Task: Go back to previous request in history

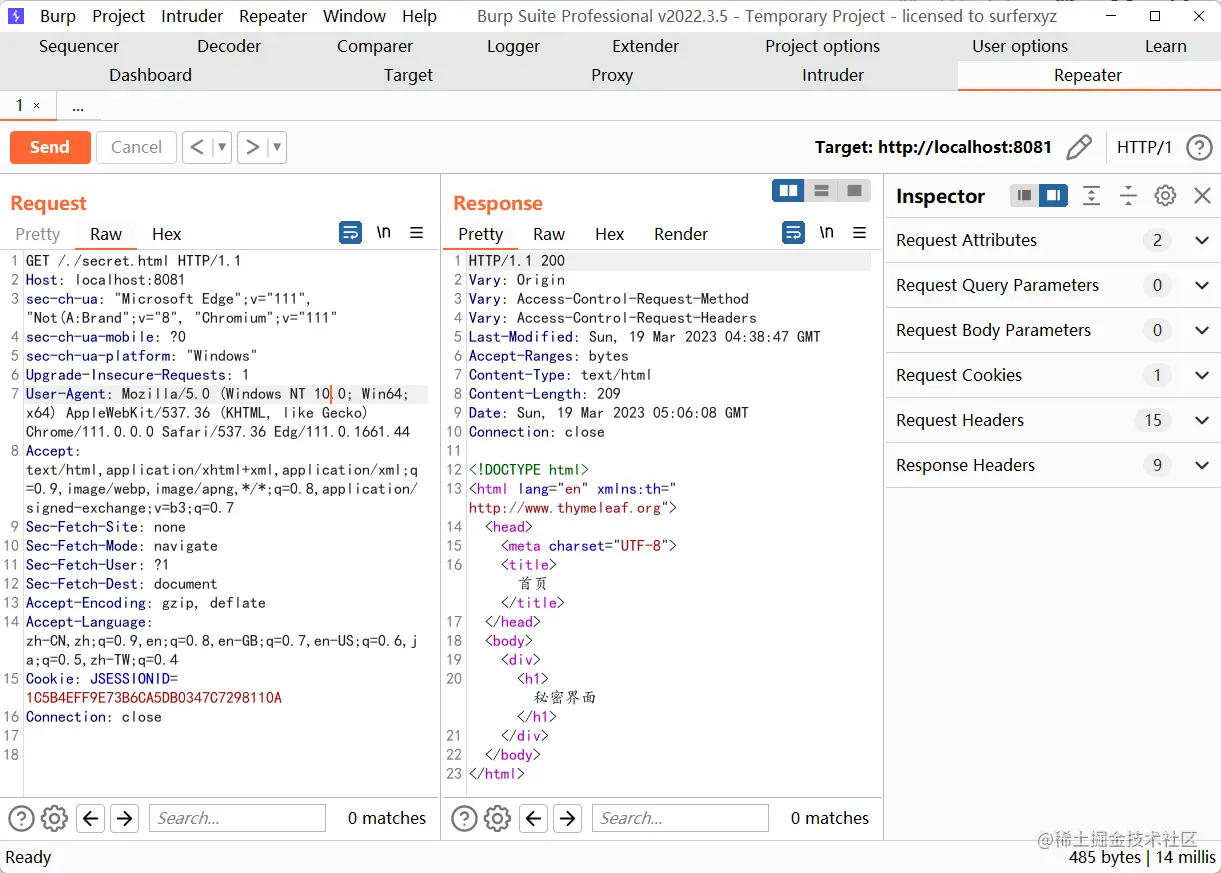Action: (x=197, y=147)
